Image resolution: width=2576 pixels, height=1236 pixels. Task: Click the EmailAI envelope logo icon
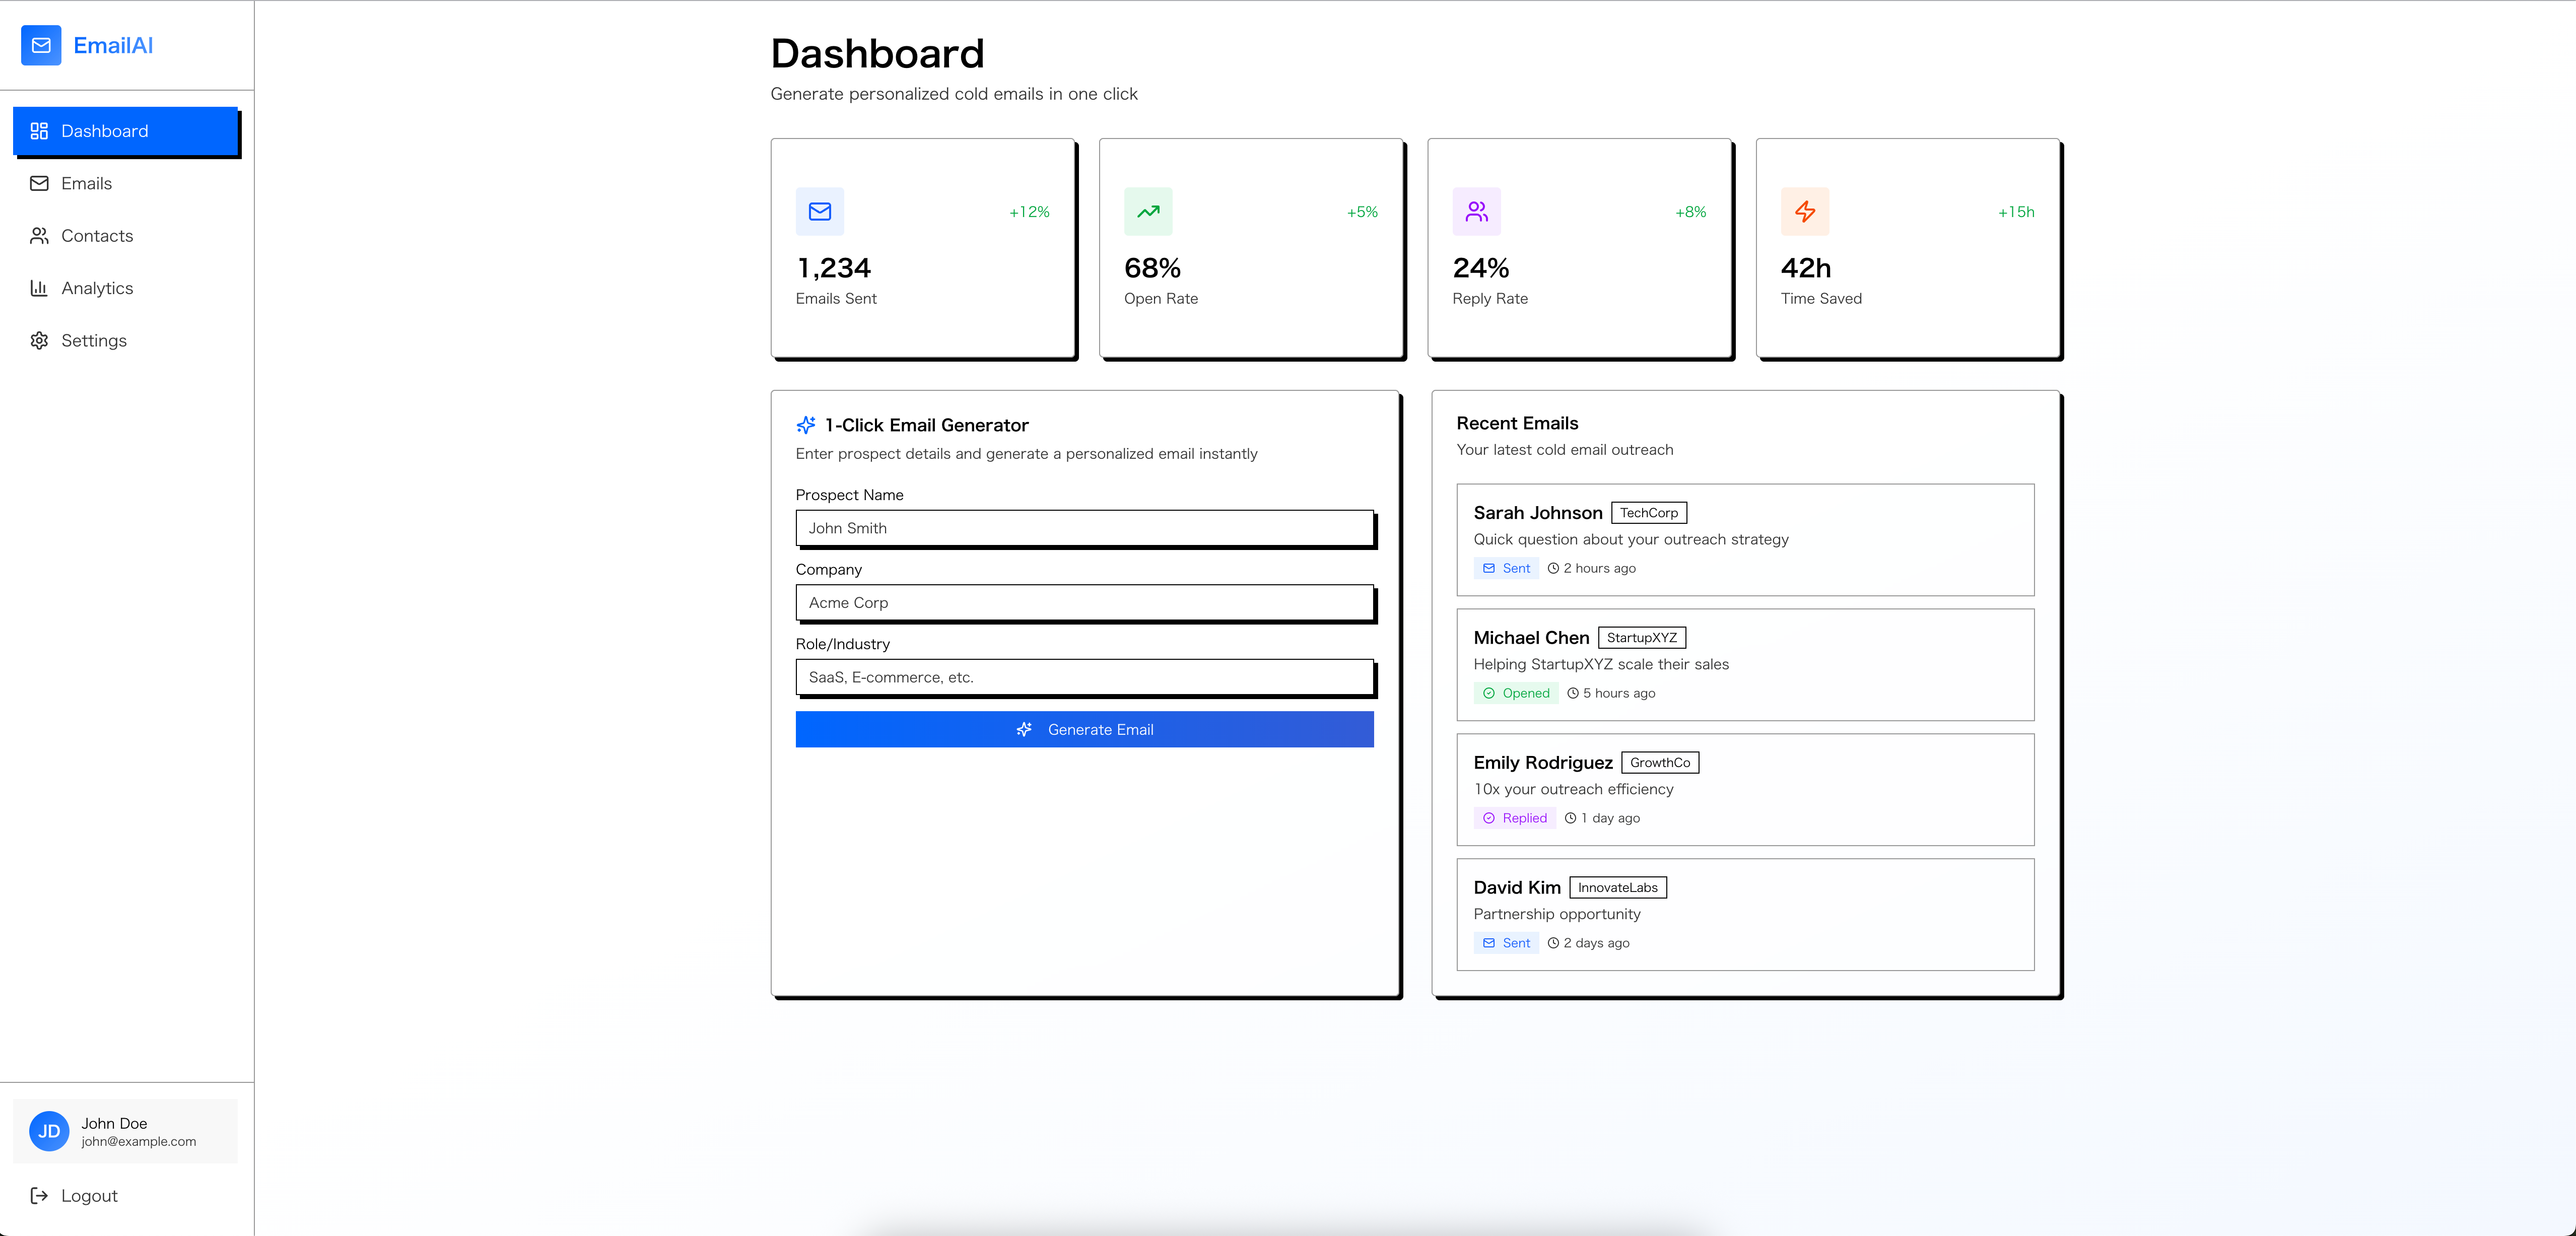click(41, 45)
